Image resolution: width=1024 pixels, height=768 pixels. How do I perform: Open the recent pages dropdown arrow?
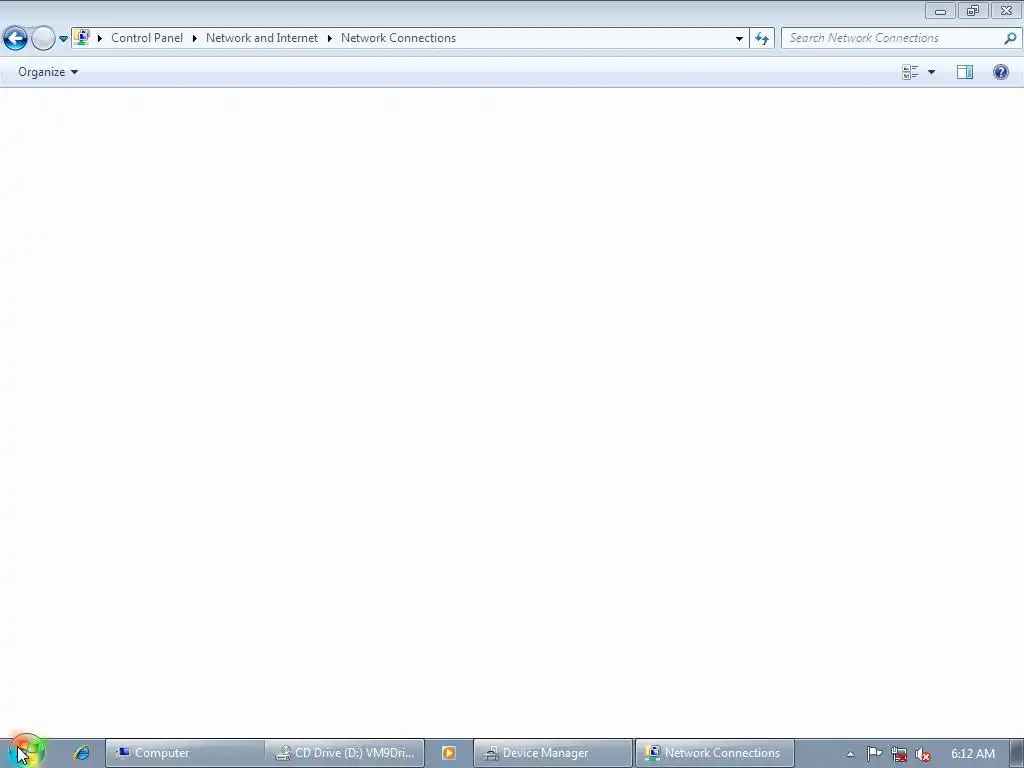click(x=63, y=39)
